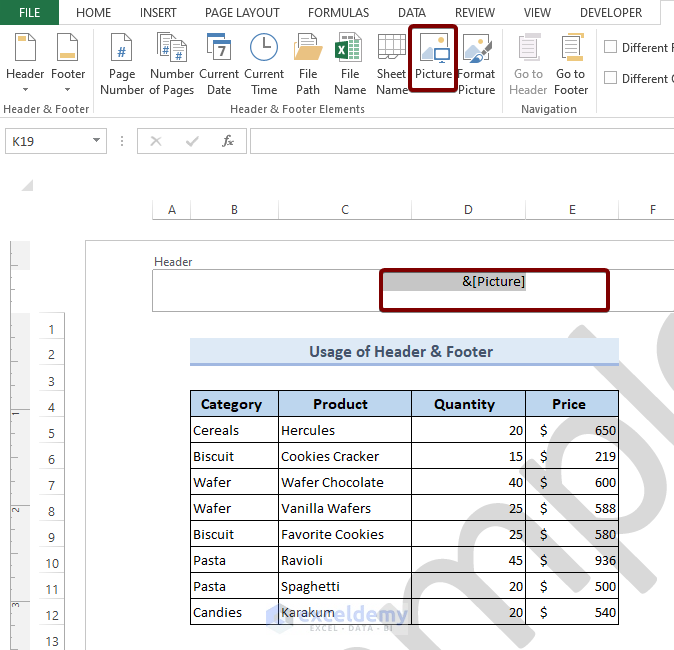Insert Current Date element
Image resolution: width=674 pixels, height=650 pixels.
click(219, 64)
